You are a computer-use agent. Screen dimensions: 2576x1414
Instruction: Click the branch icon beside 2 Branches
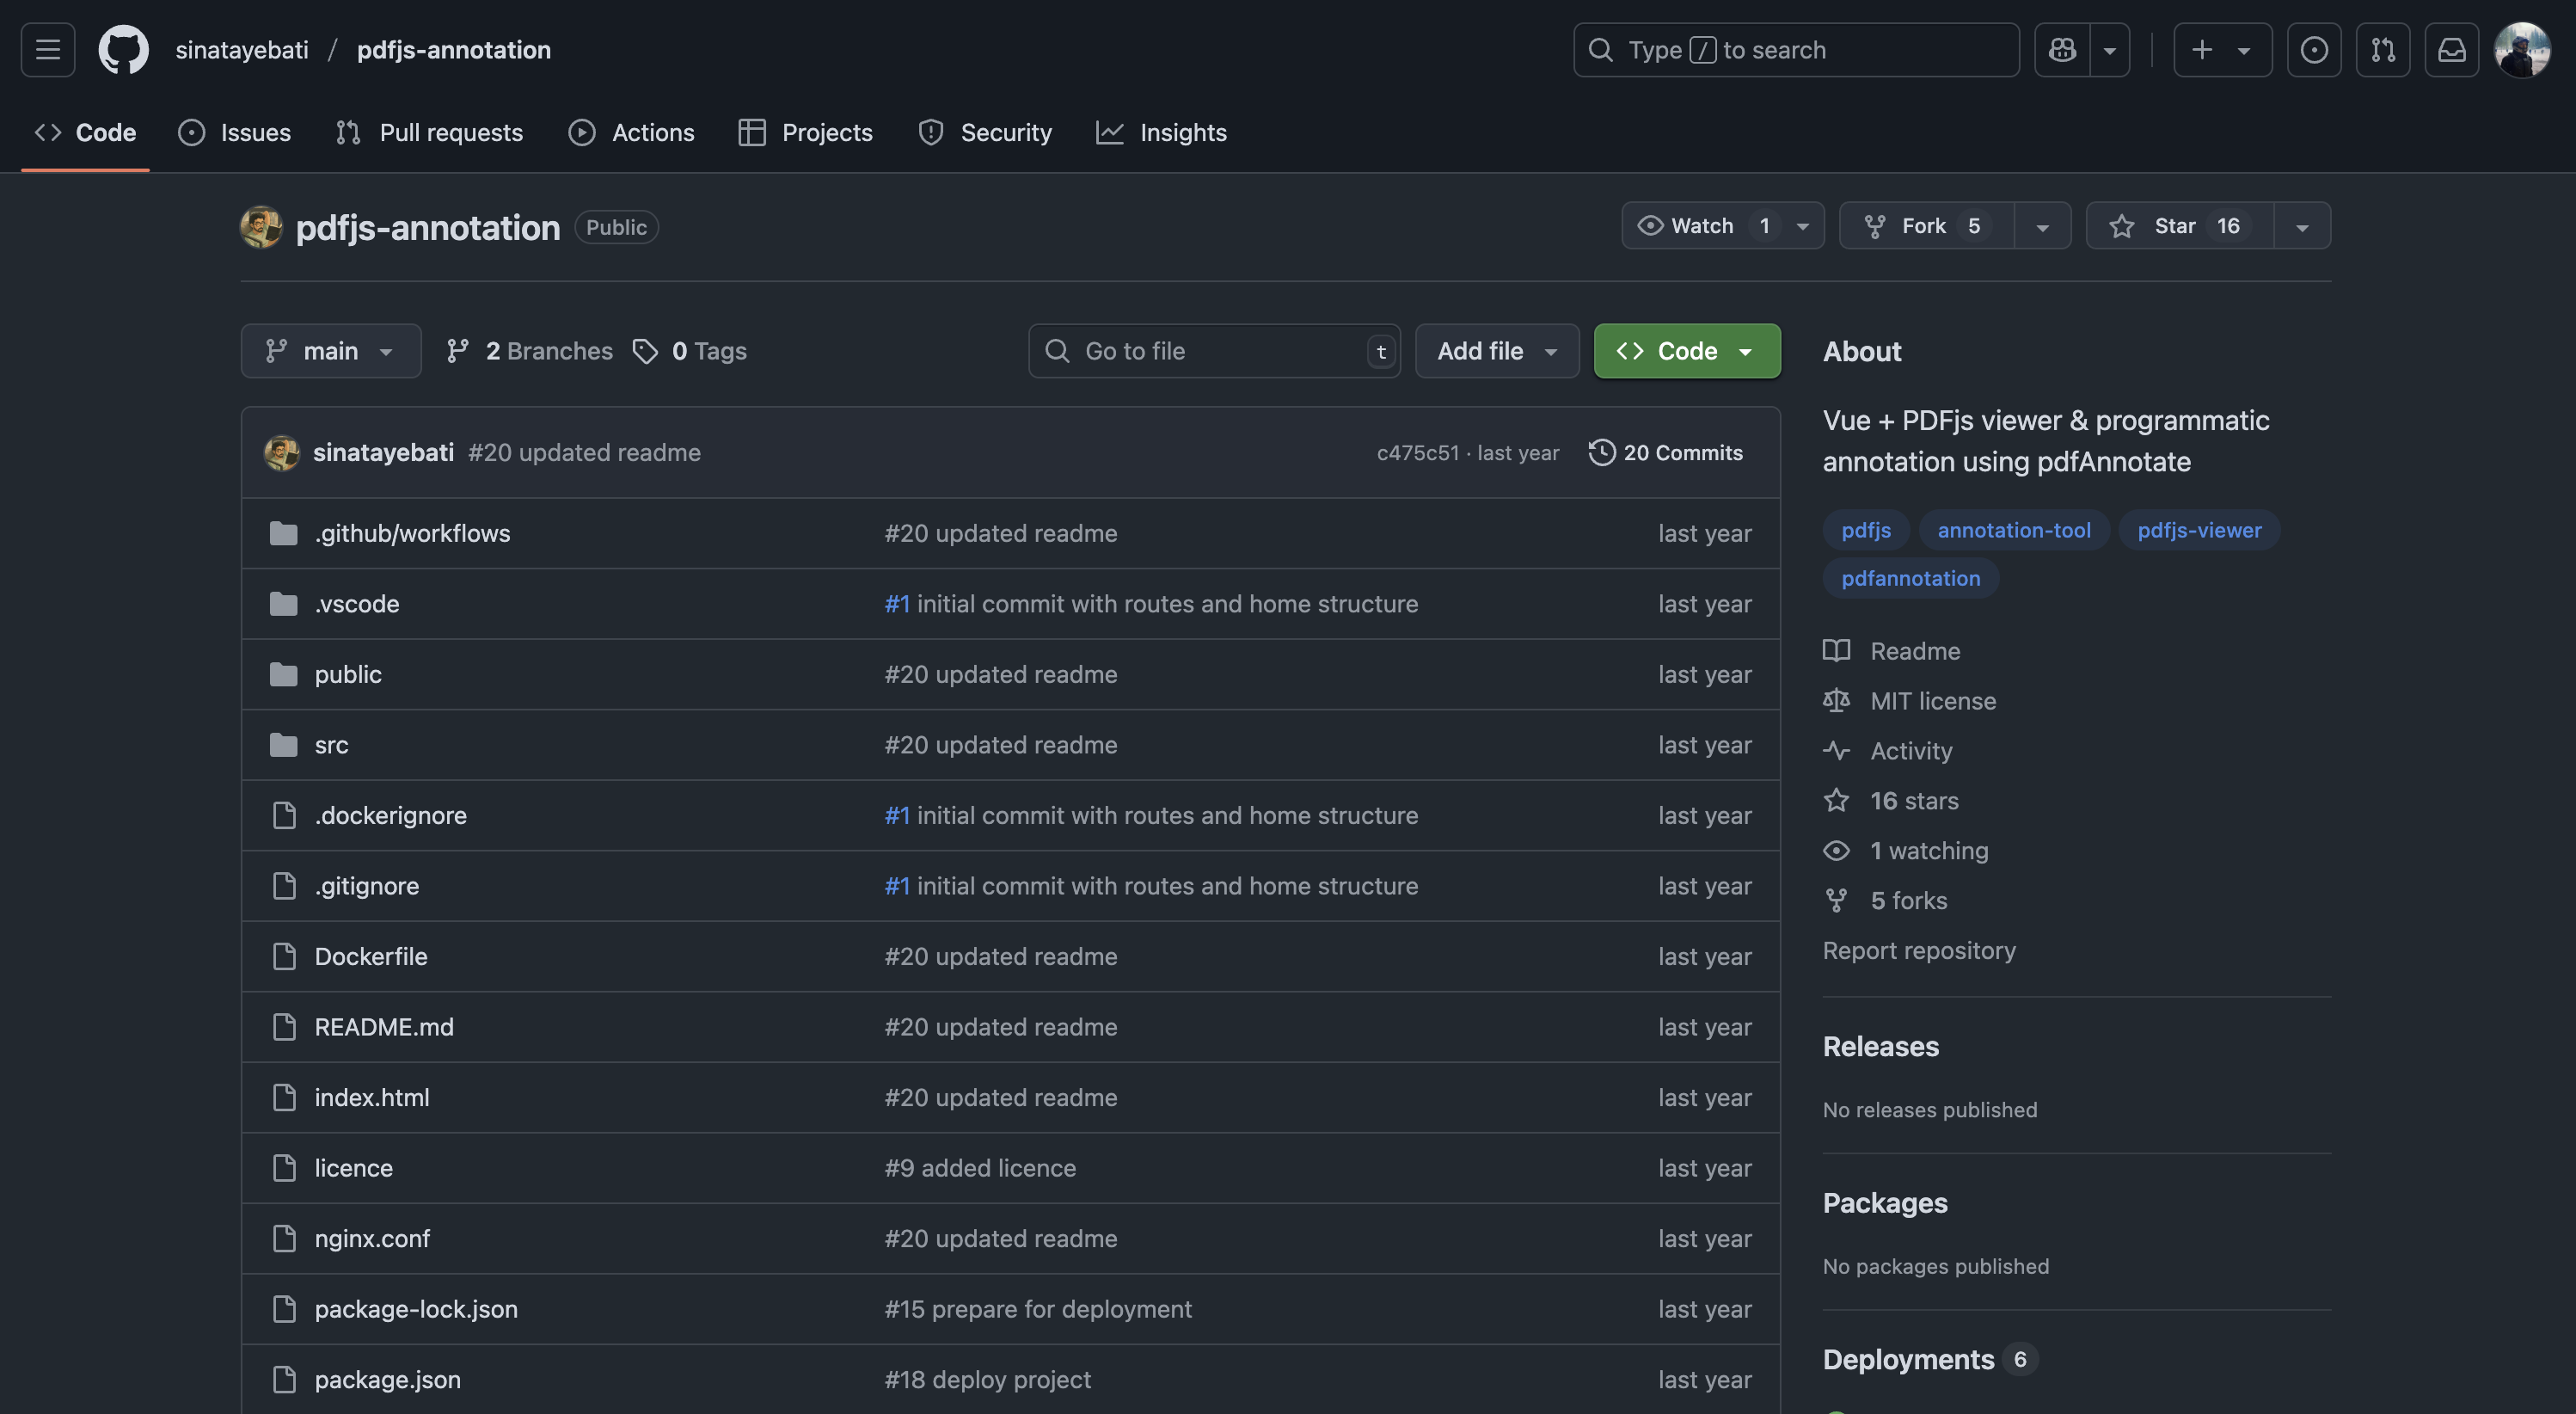(458, 351)
